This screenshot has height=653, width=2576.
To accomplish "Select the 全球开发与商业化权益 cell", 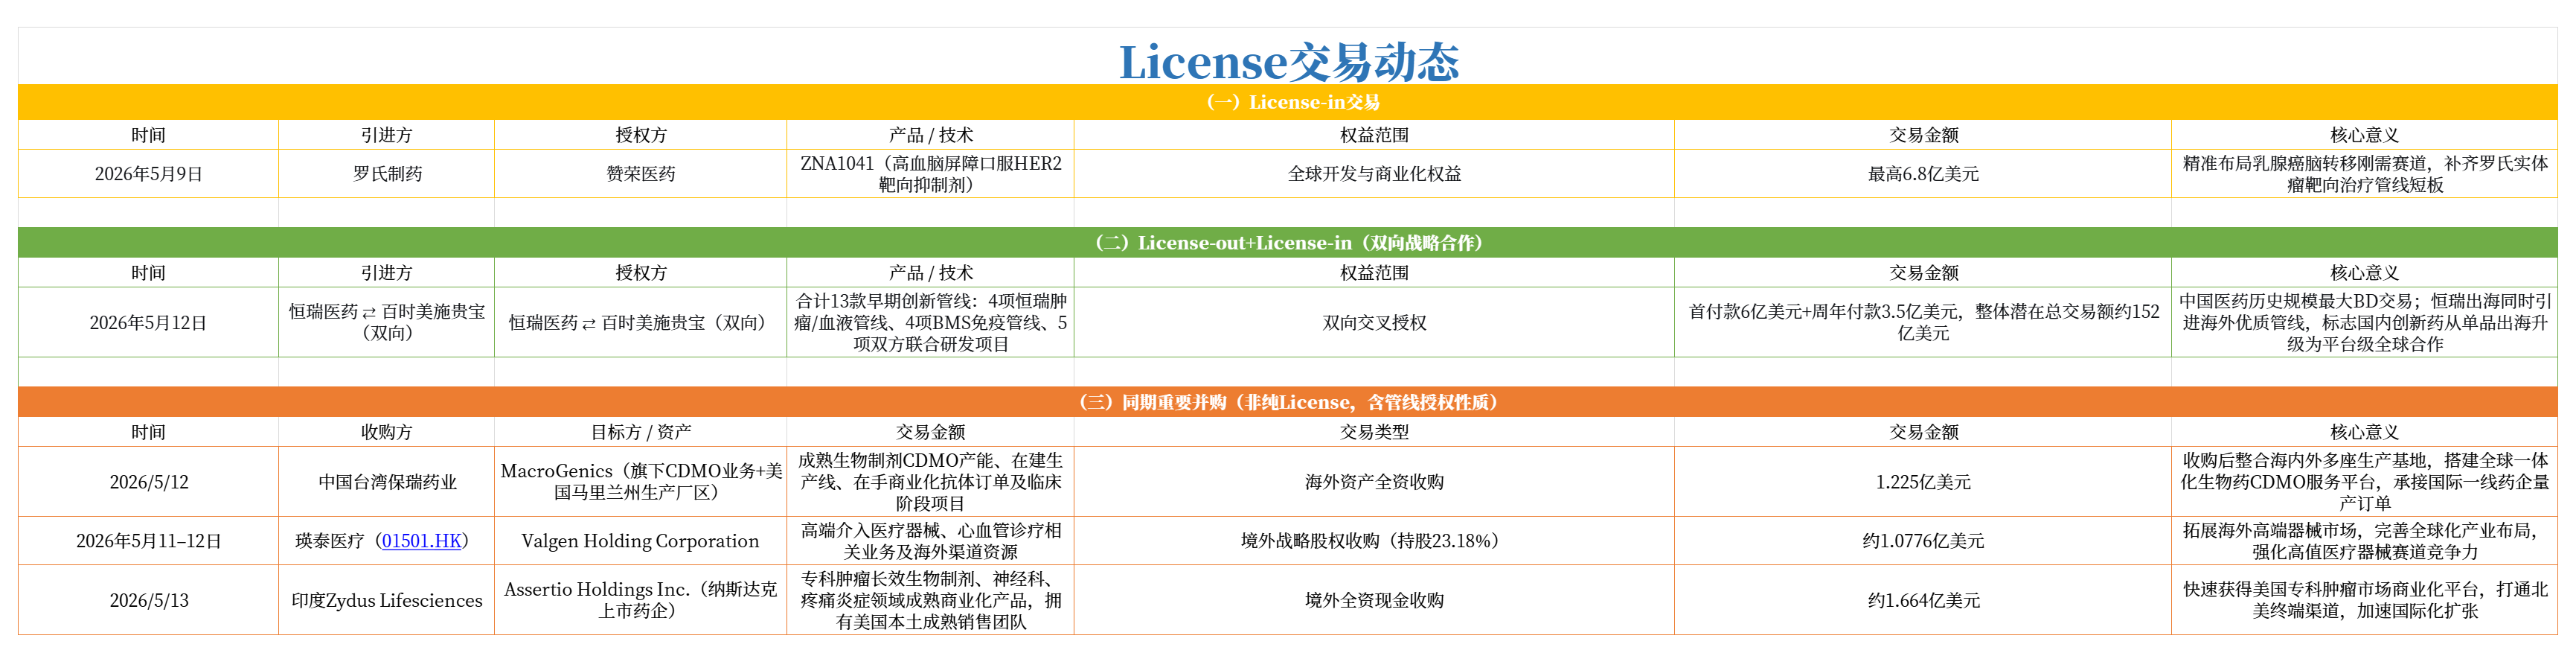I will 1374,174.
